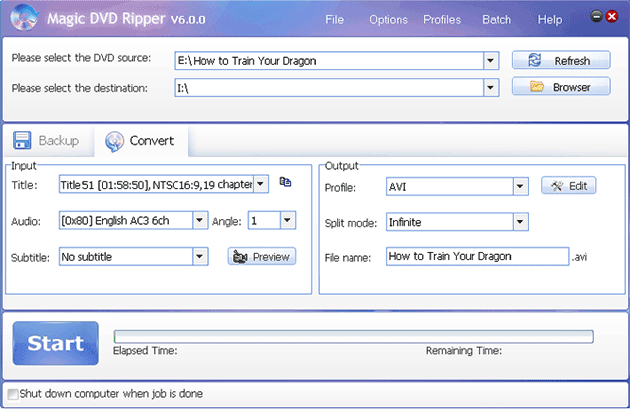
Task: Expand the Angle dropdown
Action: tap(287, 220)
